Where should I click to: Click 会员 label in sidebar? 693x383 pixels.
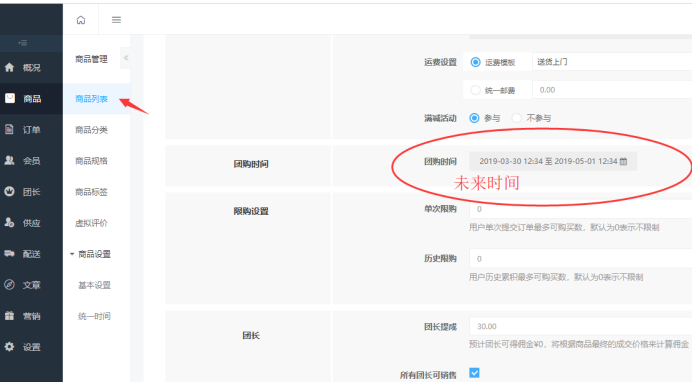click(x=32, y=161)
